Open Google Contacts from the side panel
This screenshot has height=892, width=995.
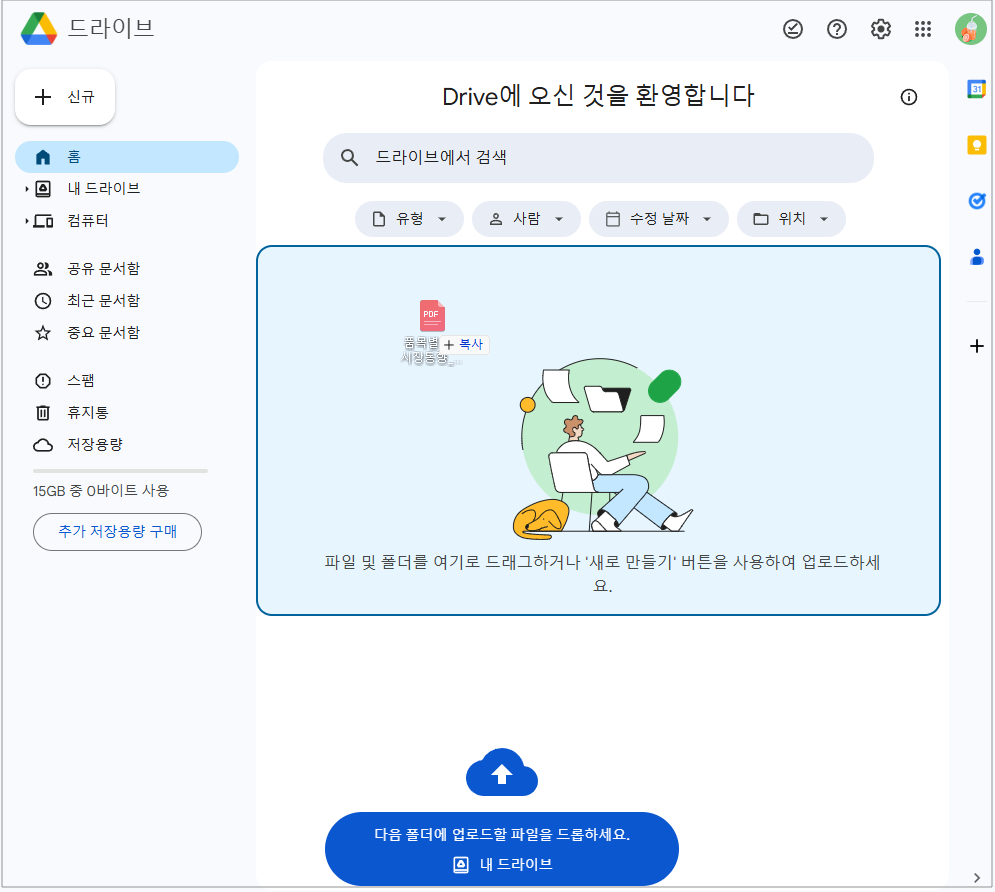977,257
